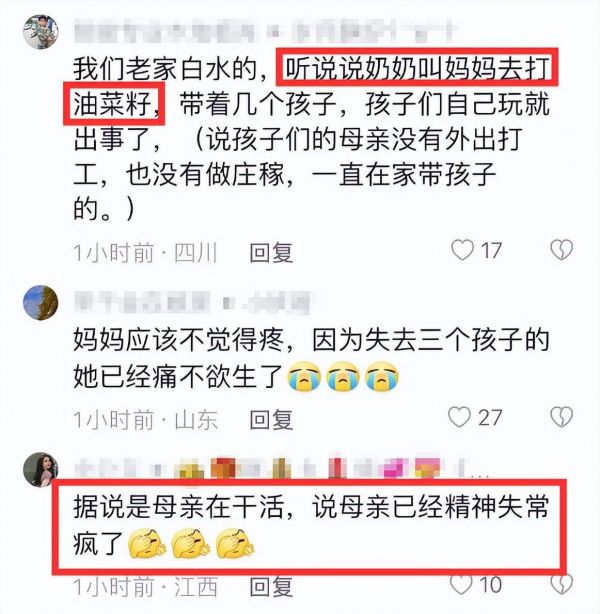Open first commenter's avatar profile
Image resolution: width=600 pixels, height=614 pixels.
pyautogui.click(x=41, y=32)
